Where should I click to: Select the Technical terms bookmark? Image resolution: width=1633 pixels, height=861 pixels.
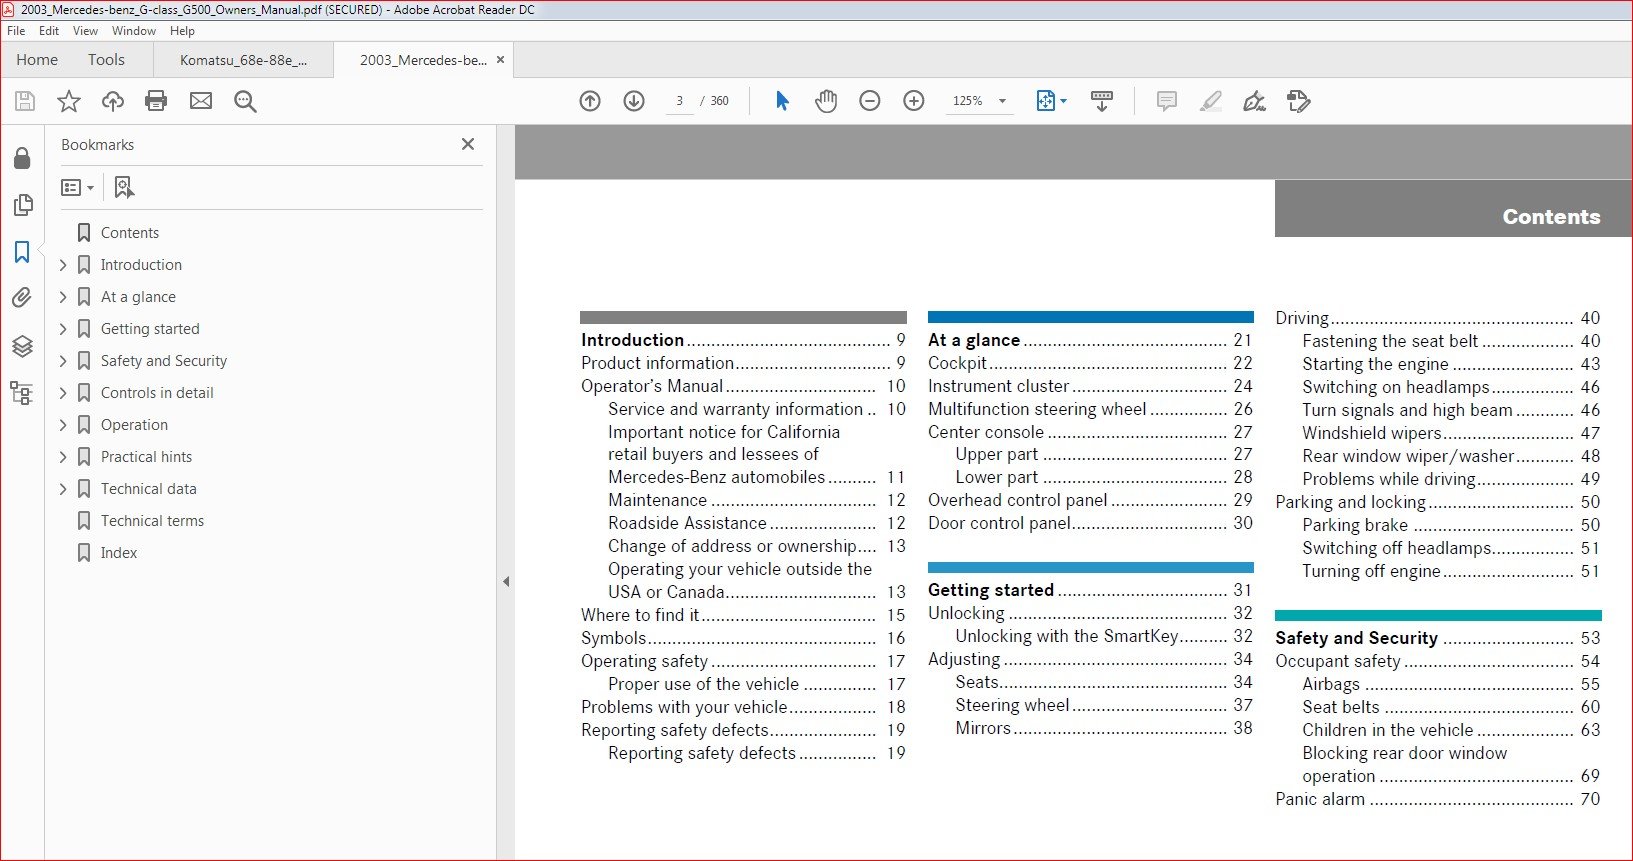tap(152, 521)
